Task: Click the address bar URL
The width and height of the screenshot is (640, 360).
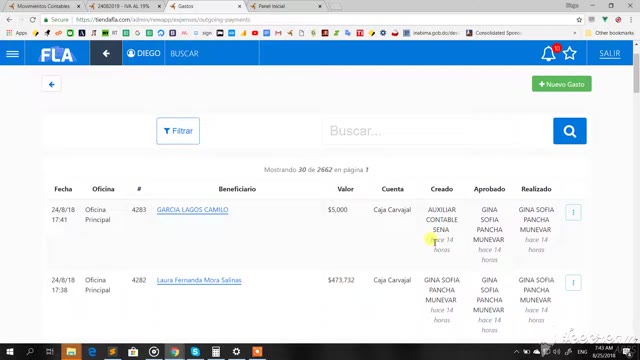Action: pyautogui.click(x=163, y=20)
